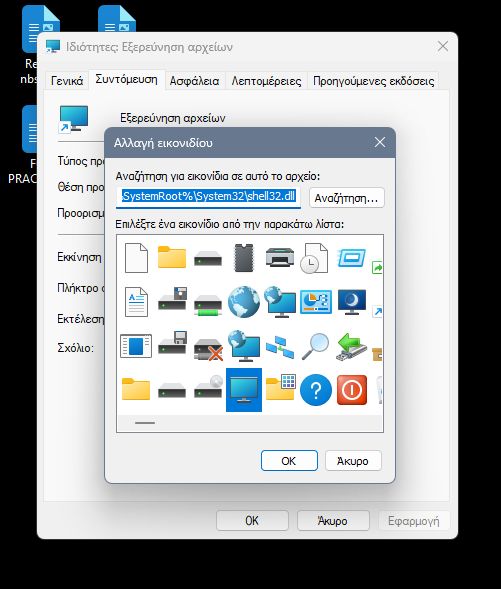Pick the magnifying glass icon
Viewport: 501px width, 589px height.
pyautogui.click(x=315, y=346)
